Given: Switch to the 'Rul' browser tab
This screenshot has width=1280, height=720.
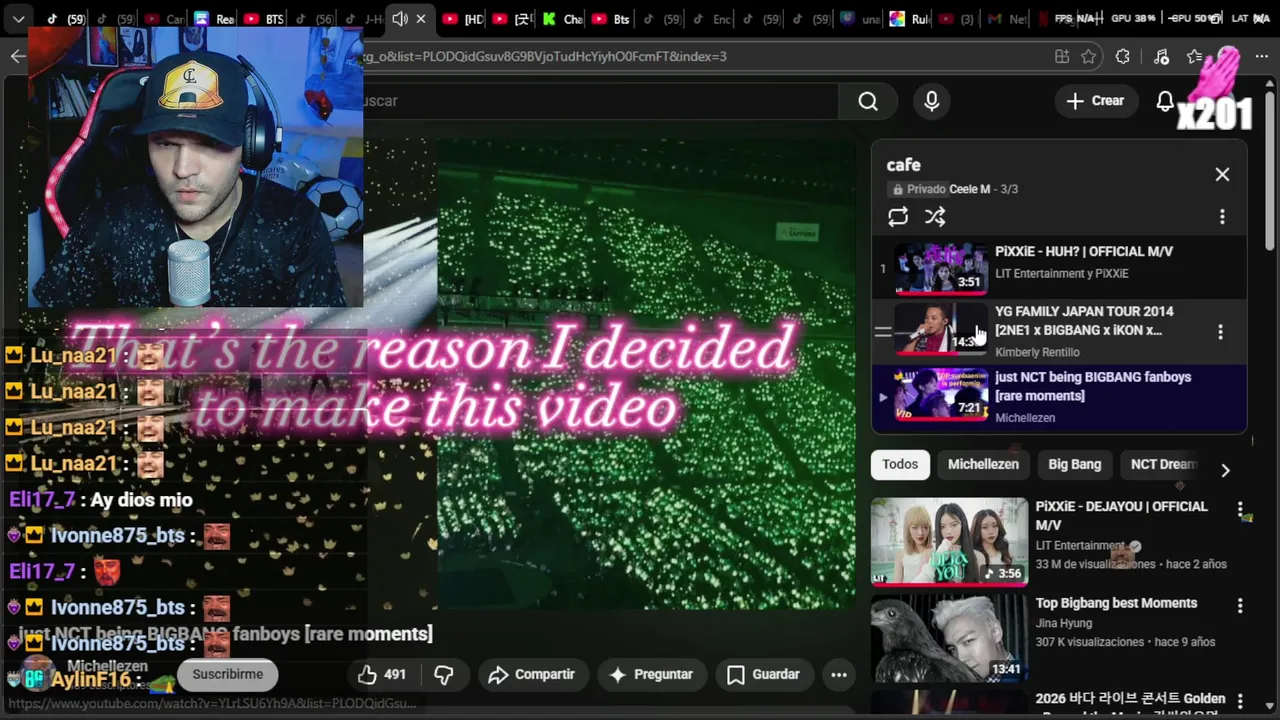Looking at the screenshot, I should [x=908, y=19].
